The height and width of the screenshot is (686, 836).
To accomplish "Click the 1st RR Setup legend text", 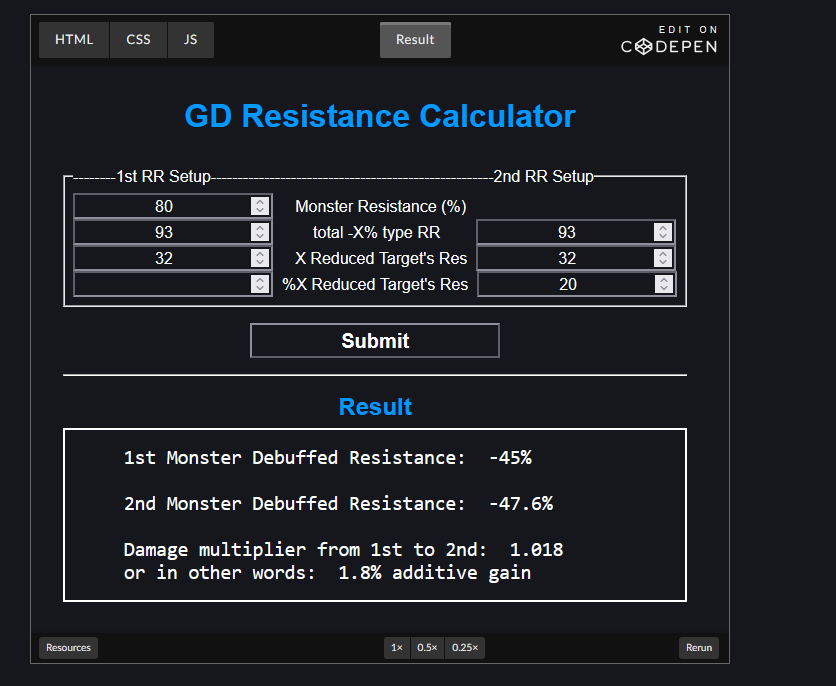I will (163, 176).
